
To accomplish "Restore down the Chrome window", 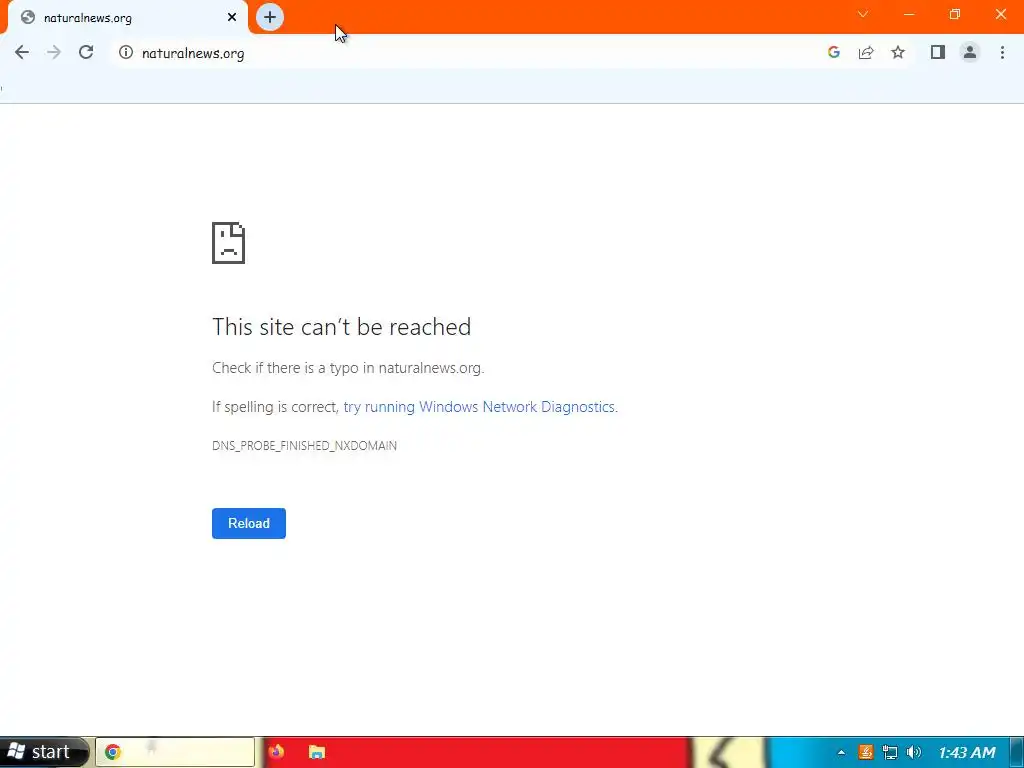I will tap(955, 14).
